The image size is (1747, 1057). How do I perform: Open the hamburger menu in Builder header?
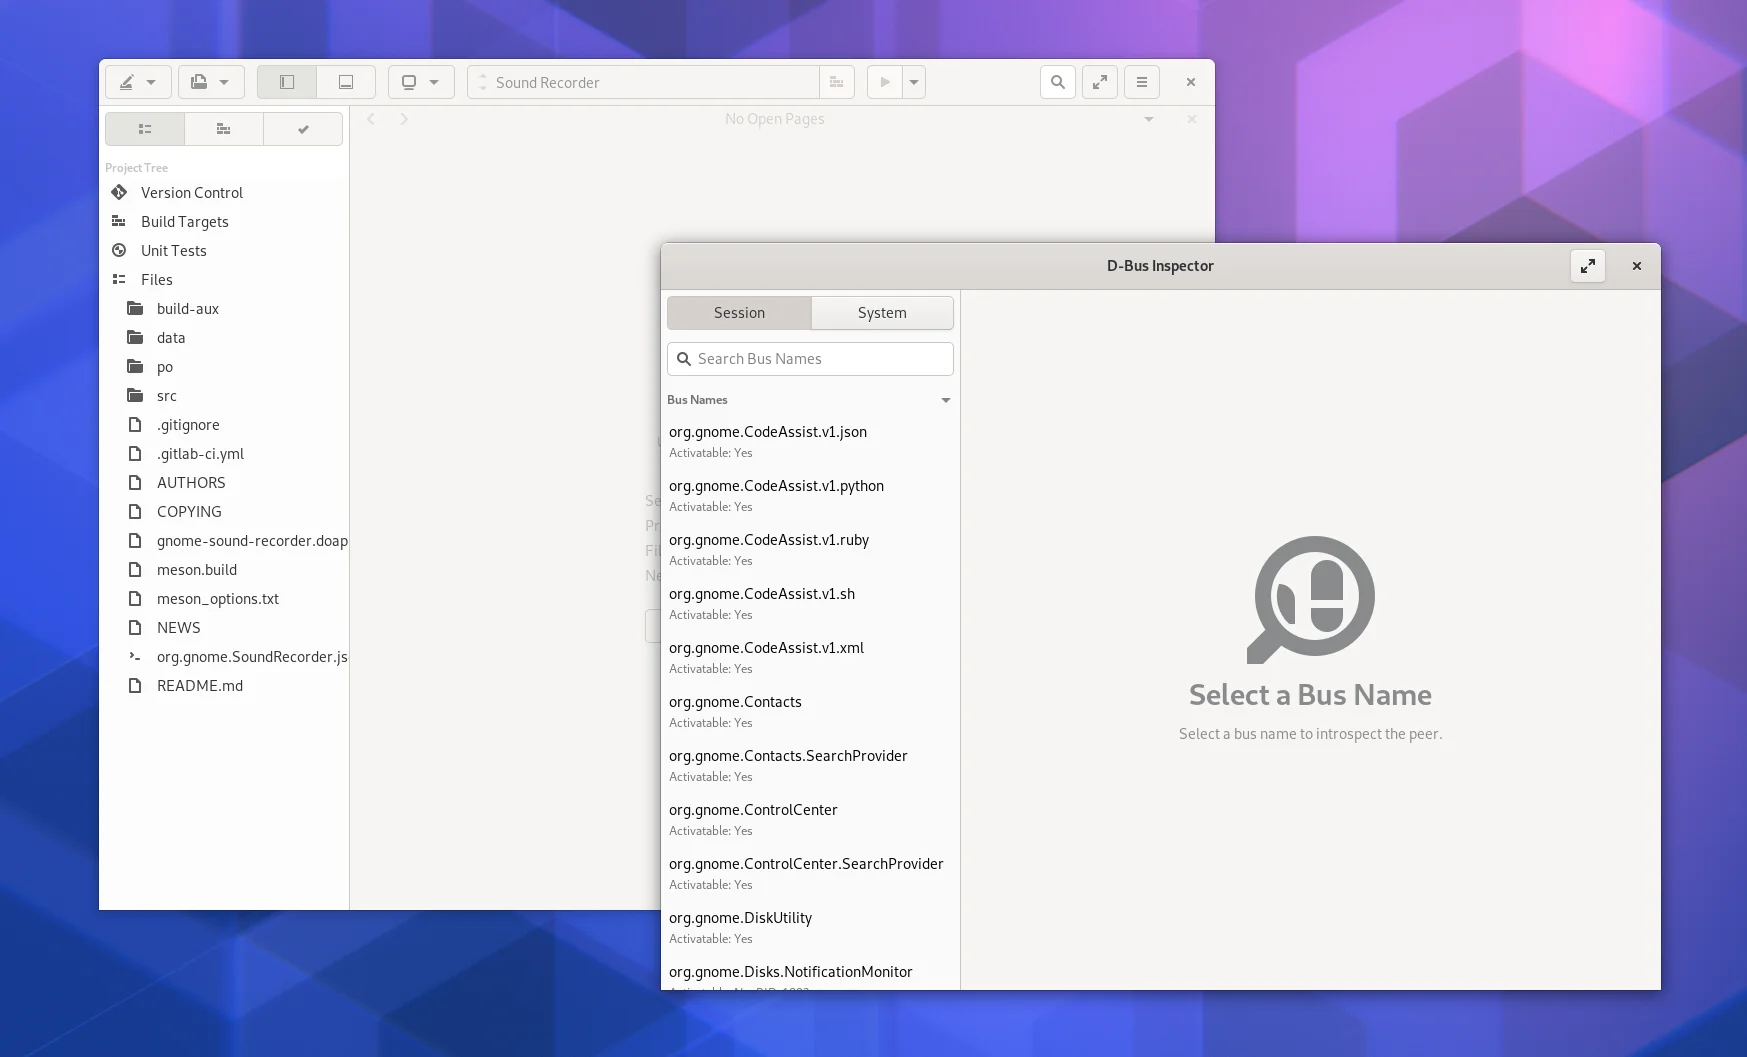pyautogui.click(x=1141, y=82)
